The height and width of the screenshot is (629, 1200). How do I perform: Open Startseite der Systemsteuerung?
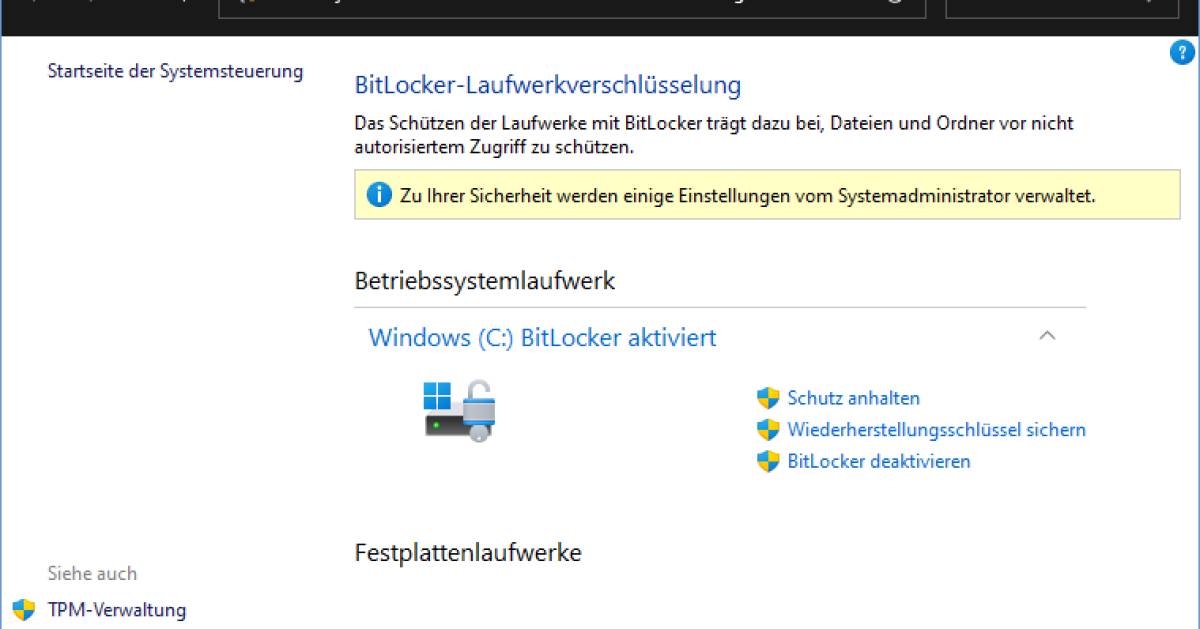tap(175, 71)
